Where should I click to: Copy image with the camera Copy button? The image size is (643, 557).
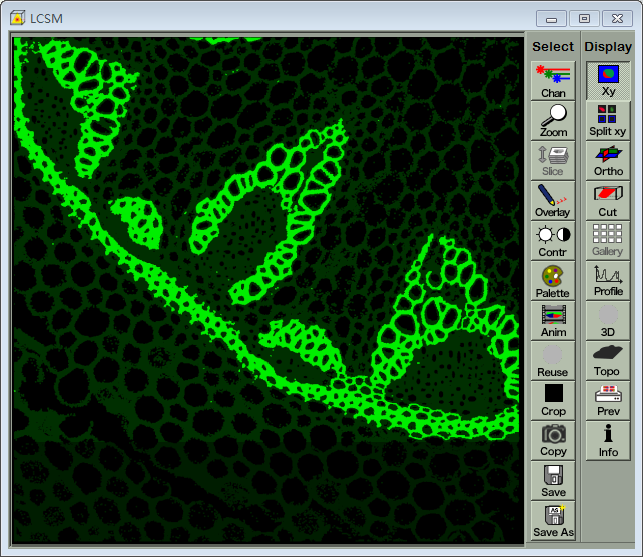tap(553, 441)
